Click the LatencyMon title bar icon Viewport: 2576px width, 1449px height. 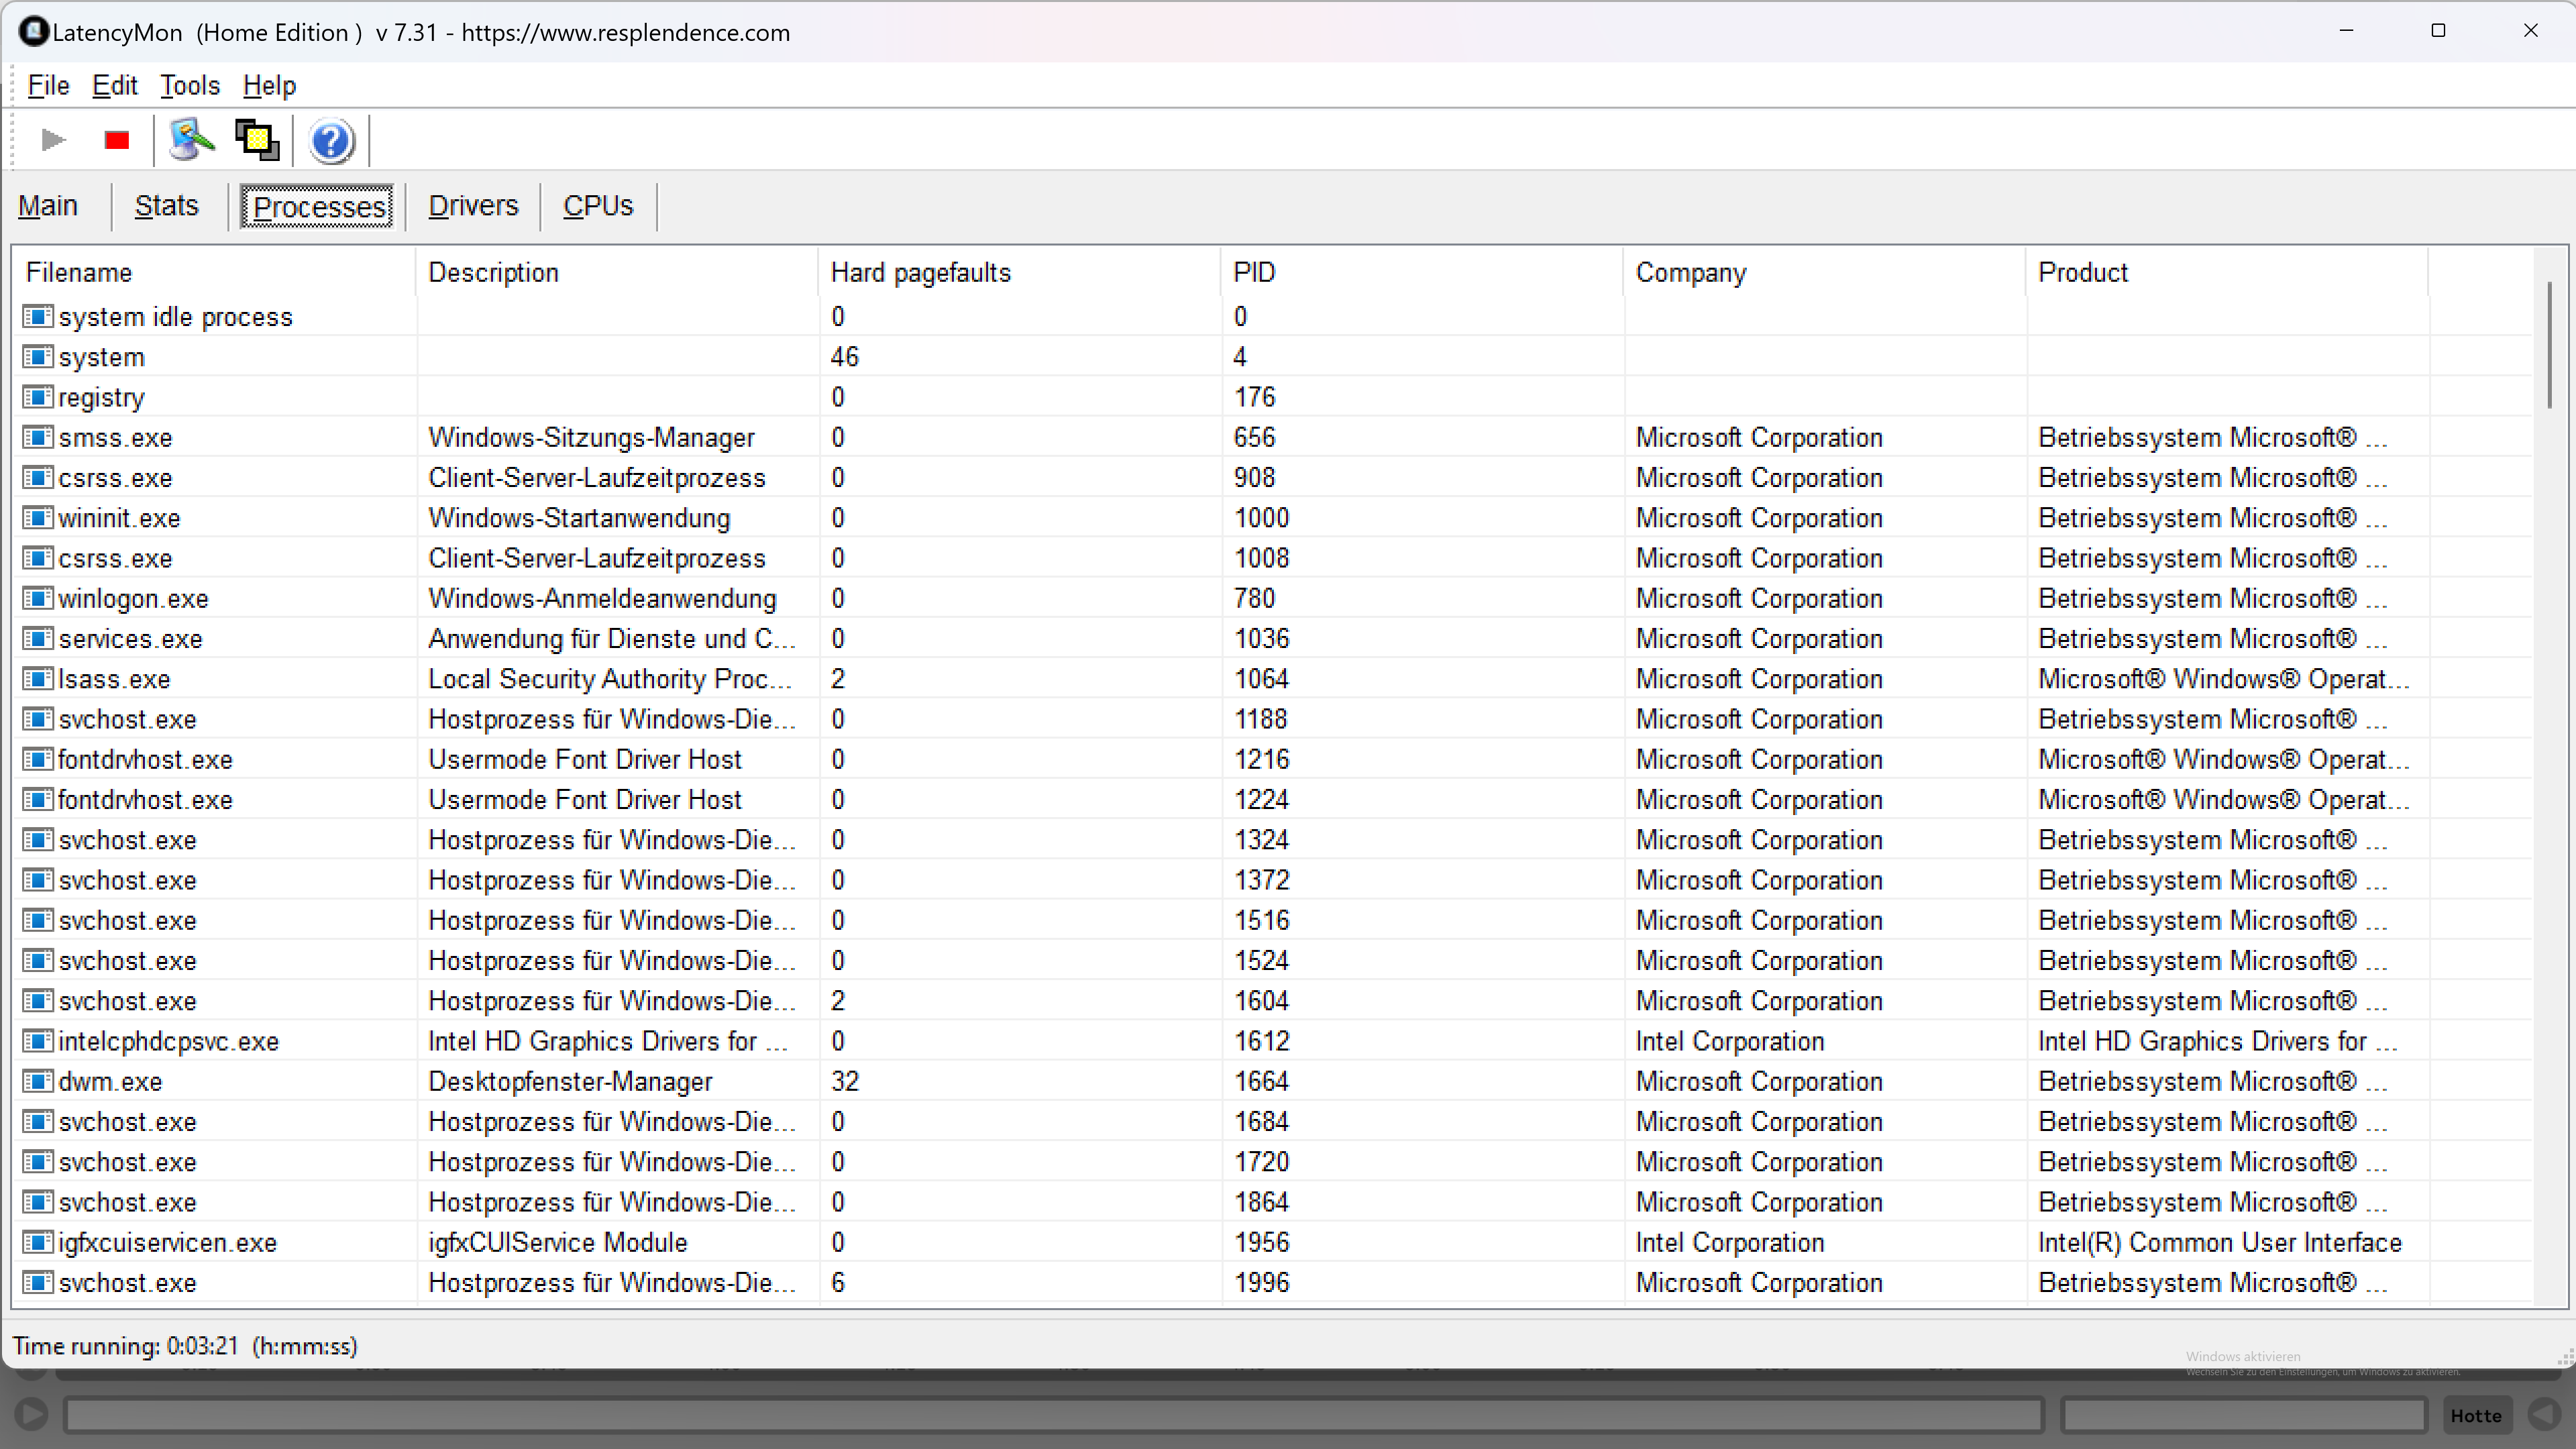pos(33,31)
